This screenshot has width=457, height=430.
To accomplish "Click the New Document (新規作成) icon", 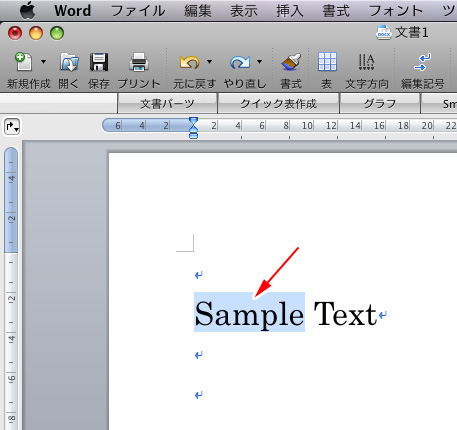I will pos(24,62).
